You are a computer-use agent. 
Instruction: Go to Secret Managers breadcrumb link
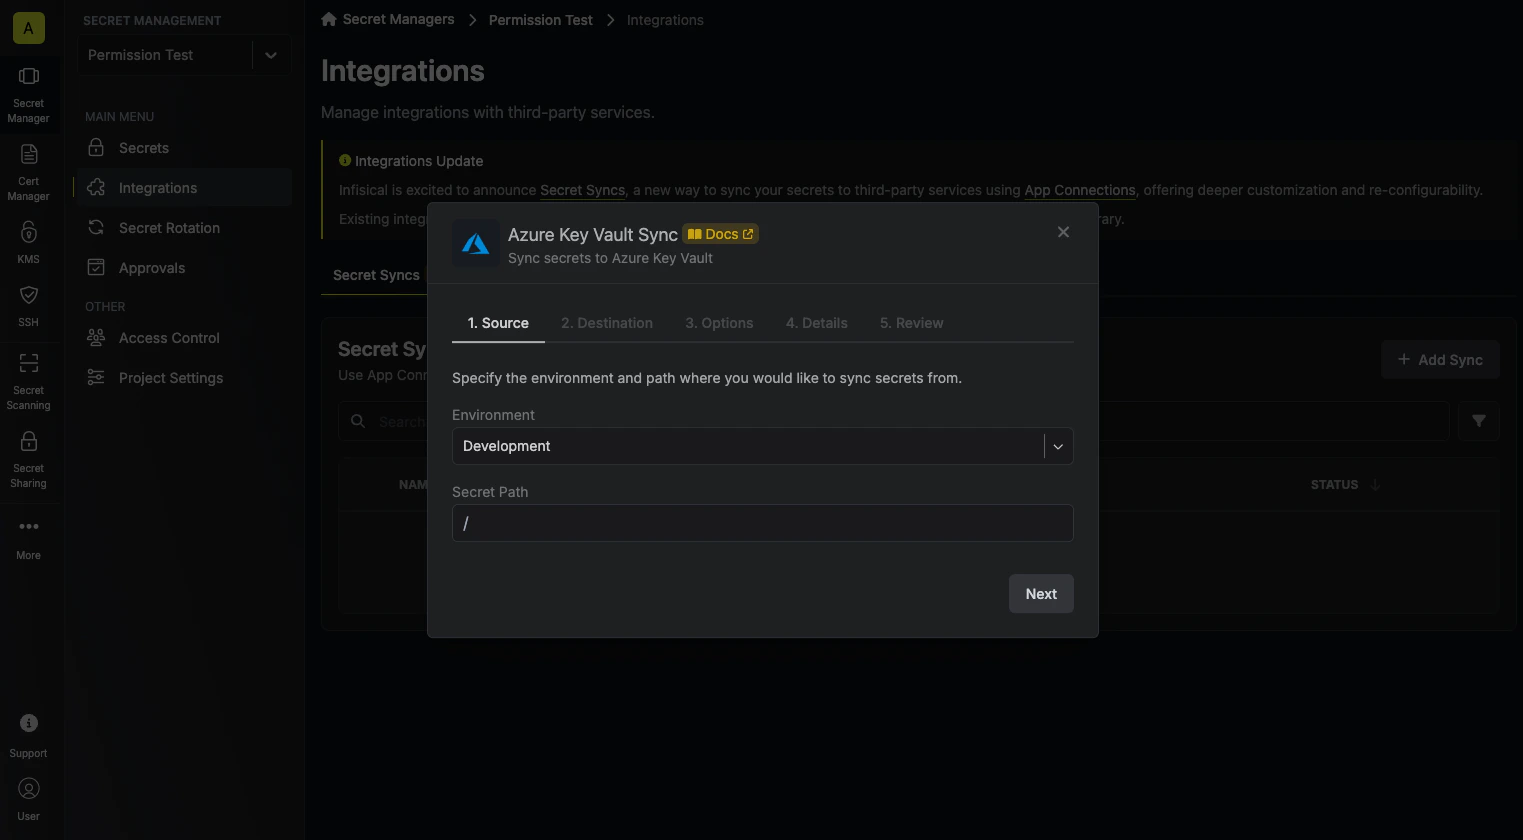pos(398,19)
